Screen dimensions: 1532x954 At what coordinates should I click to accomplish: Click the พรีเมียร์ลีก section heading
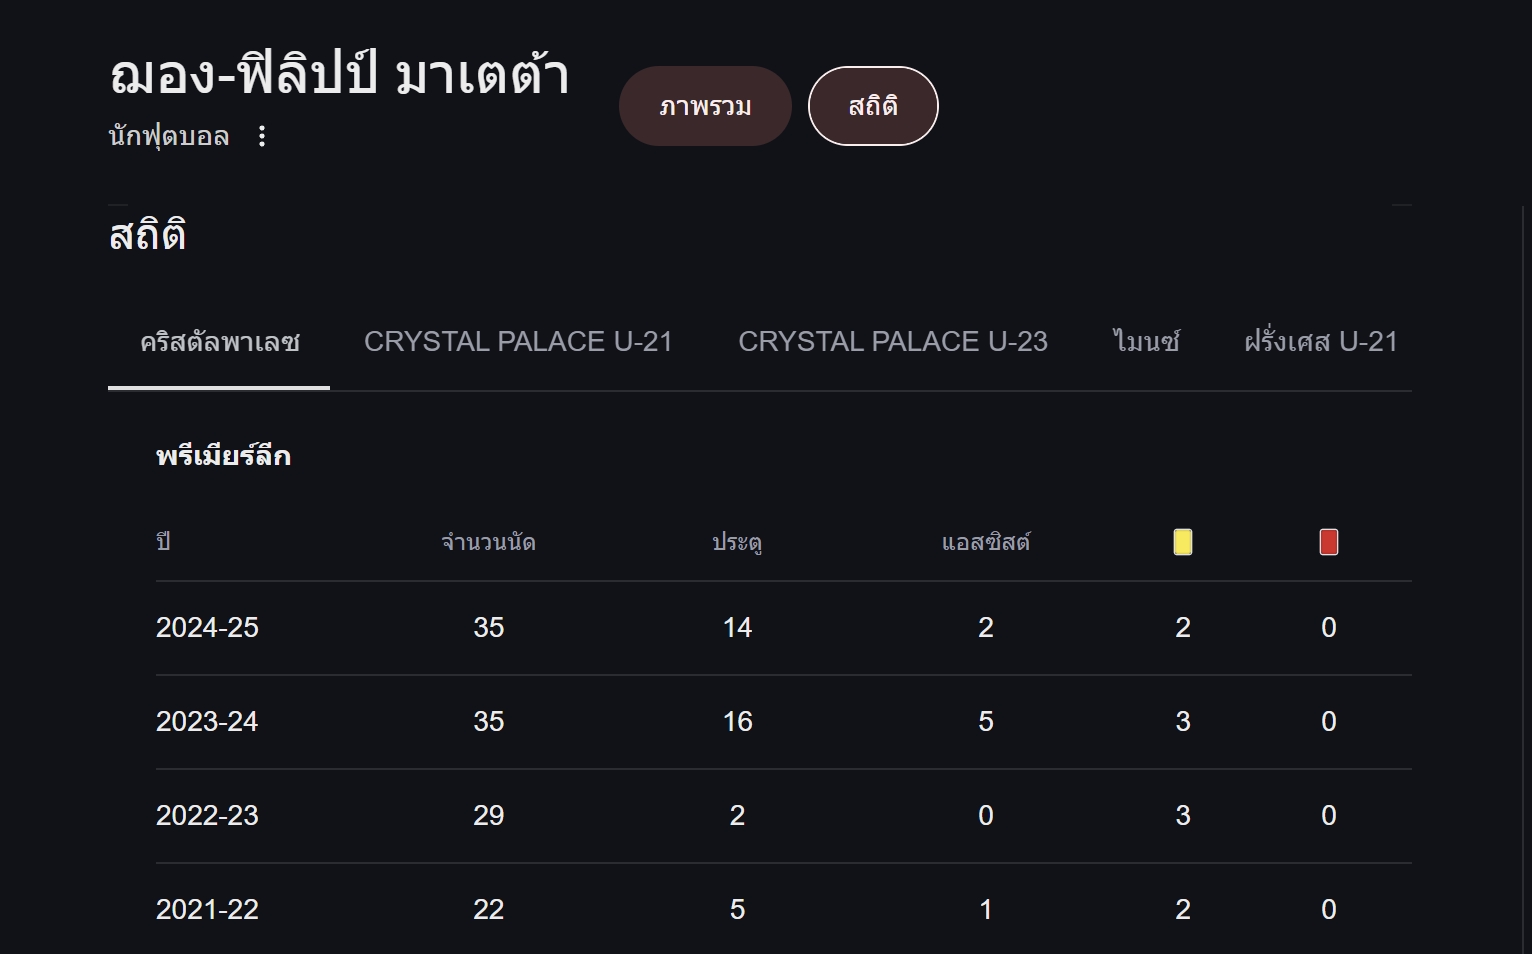223,456
